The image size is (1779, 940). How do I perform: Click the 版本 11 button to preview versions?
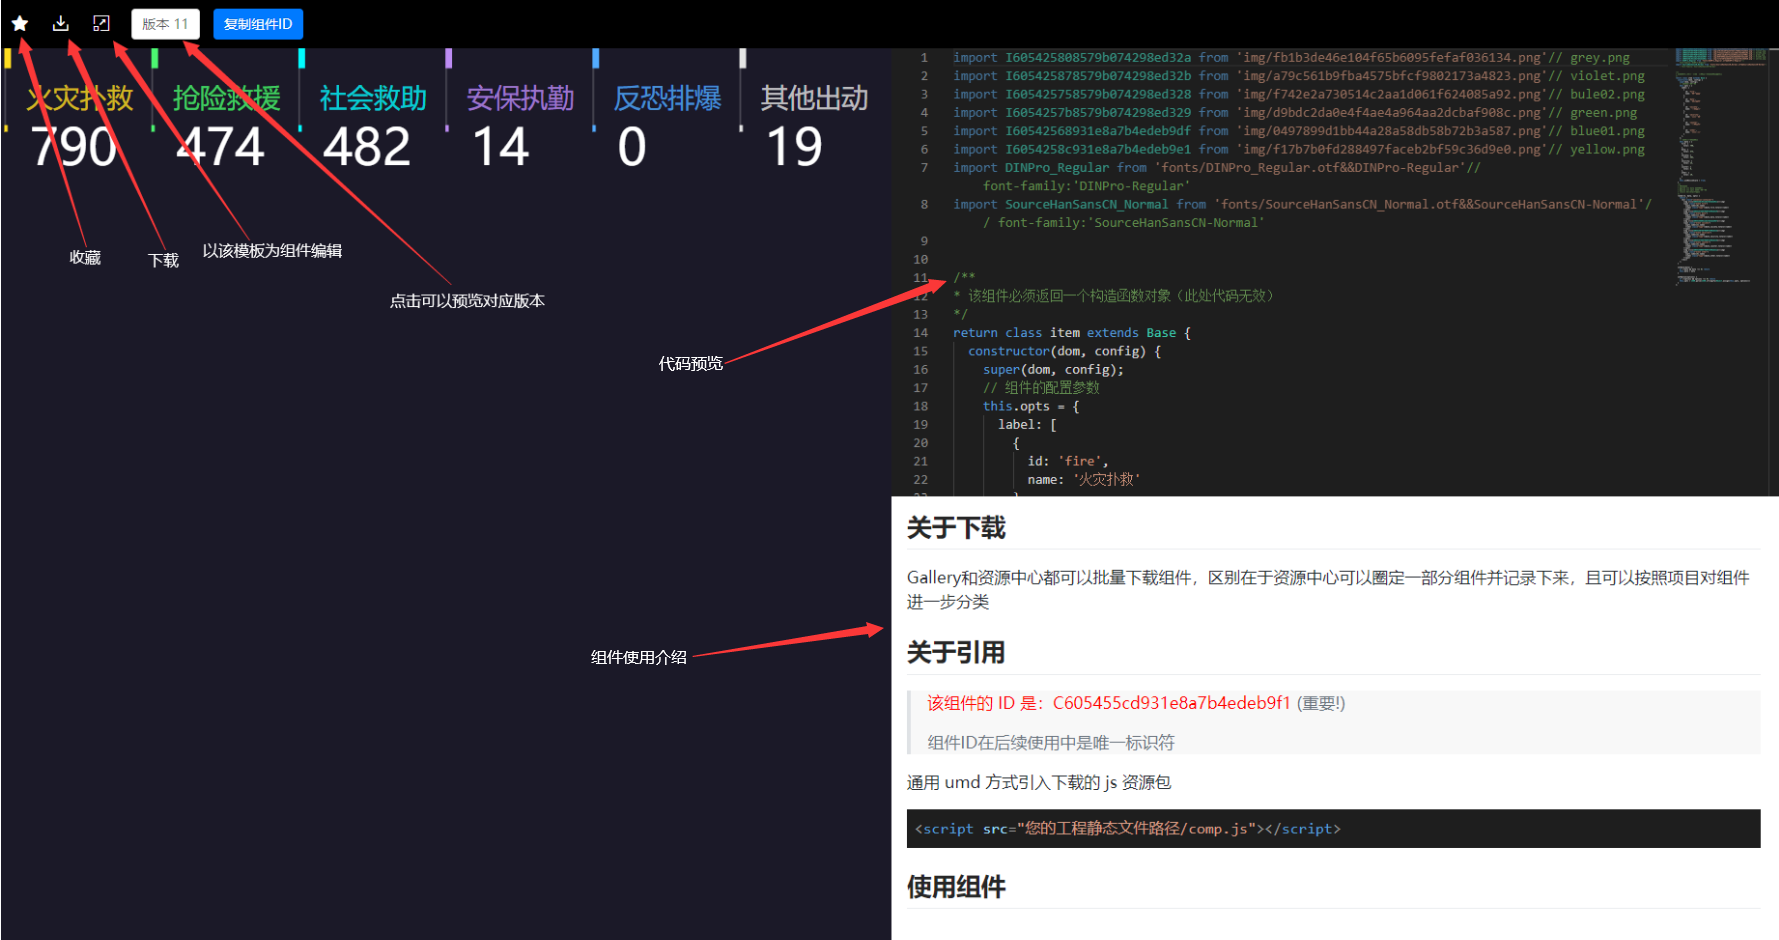(164, 23)
